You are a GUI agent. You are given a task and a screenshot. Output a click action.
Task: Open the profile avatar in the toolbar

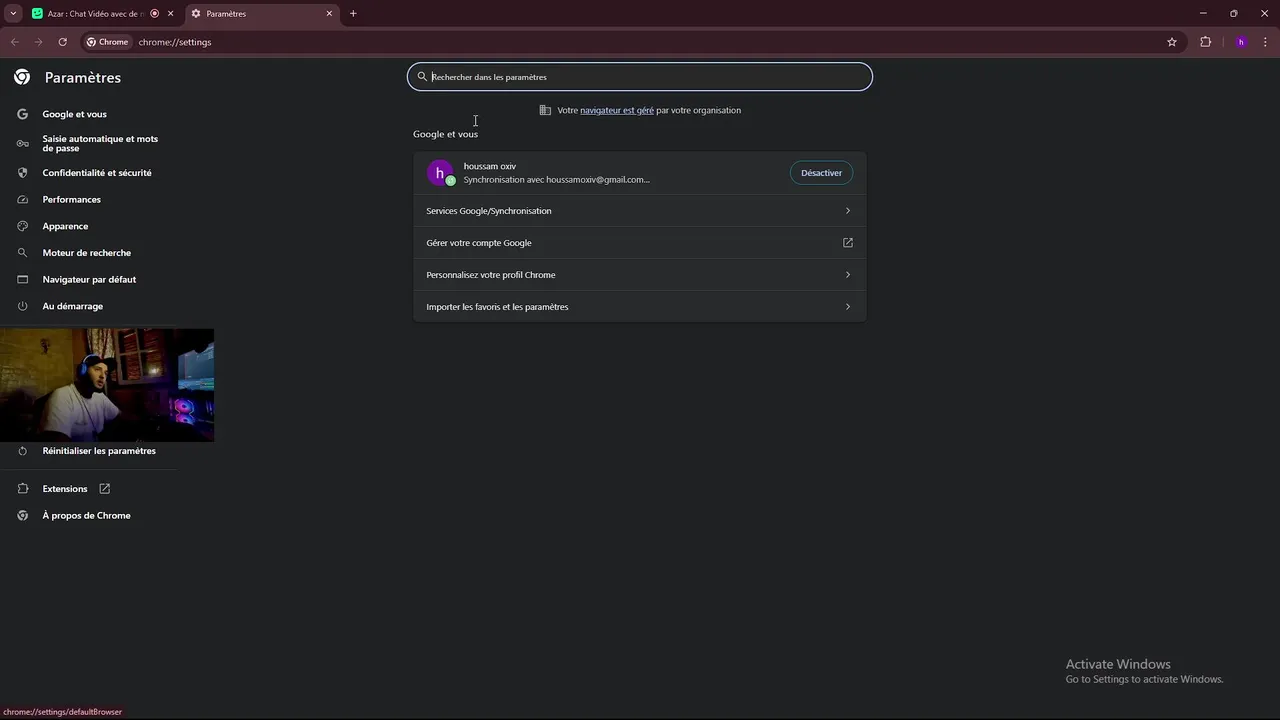(x=1241, y=42)
